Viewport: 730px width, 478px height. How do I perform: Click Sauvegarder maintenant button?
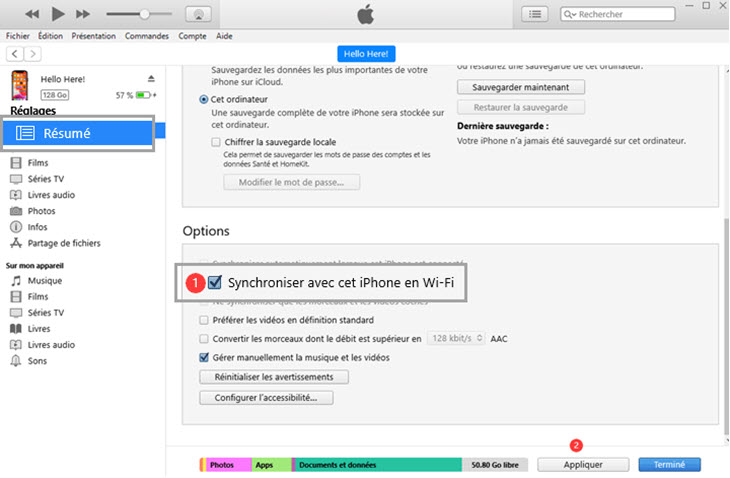(x=520, y=87)
